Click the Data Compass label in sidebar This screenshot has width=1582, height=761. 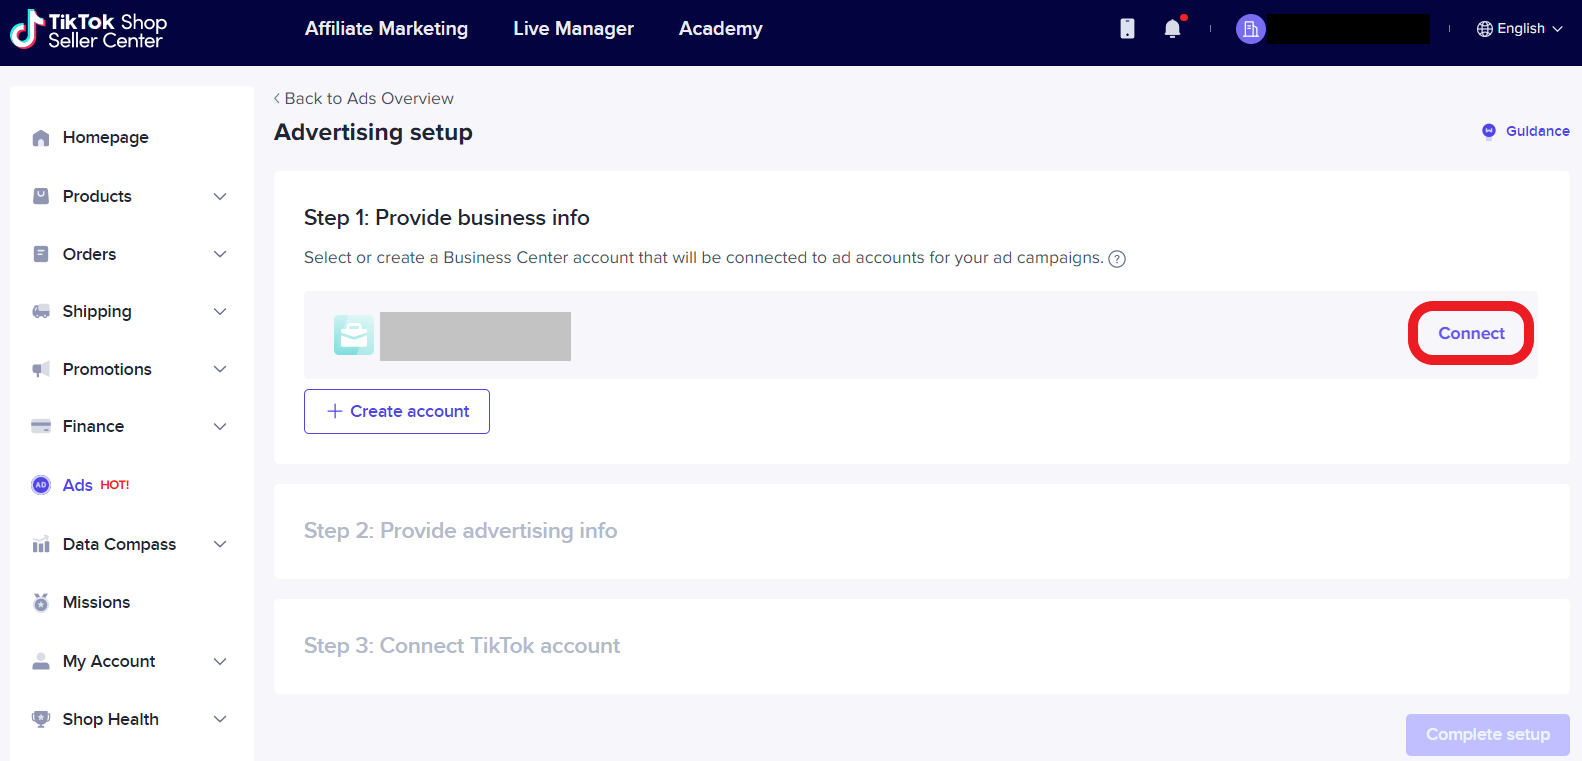coord(119,544)
